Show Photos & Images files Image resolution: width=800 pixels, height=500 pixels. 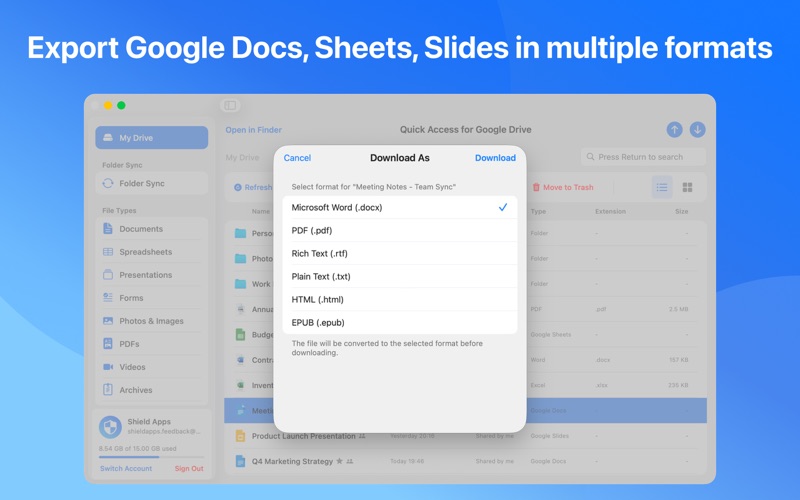tap(152, 321)
